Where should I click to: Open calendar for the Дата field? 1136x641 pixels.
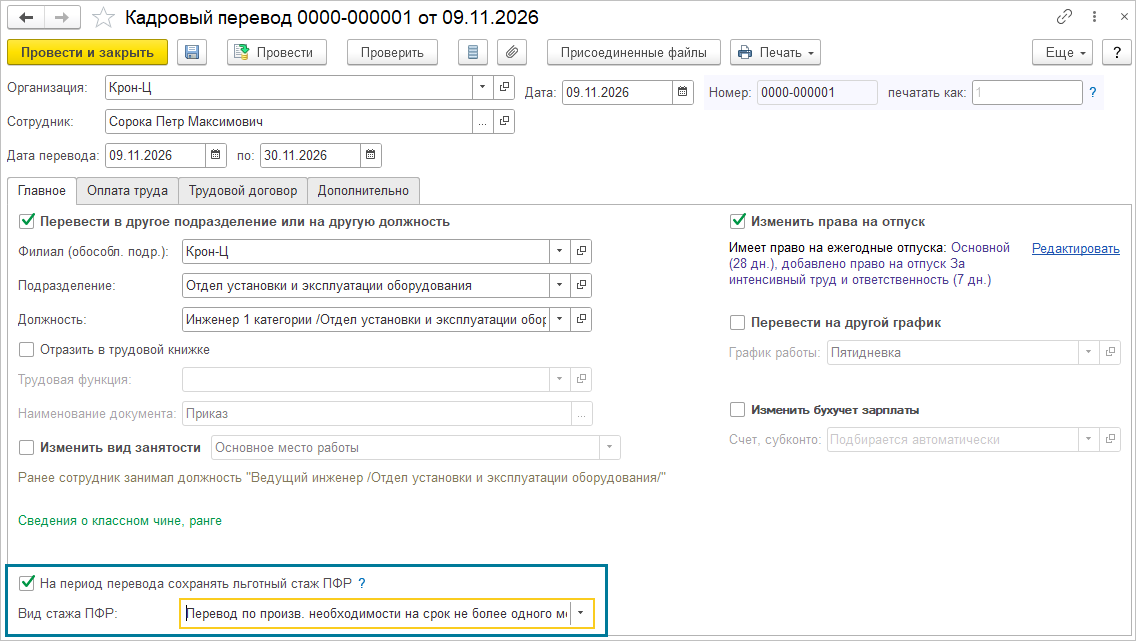(x=682, y=93)
